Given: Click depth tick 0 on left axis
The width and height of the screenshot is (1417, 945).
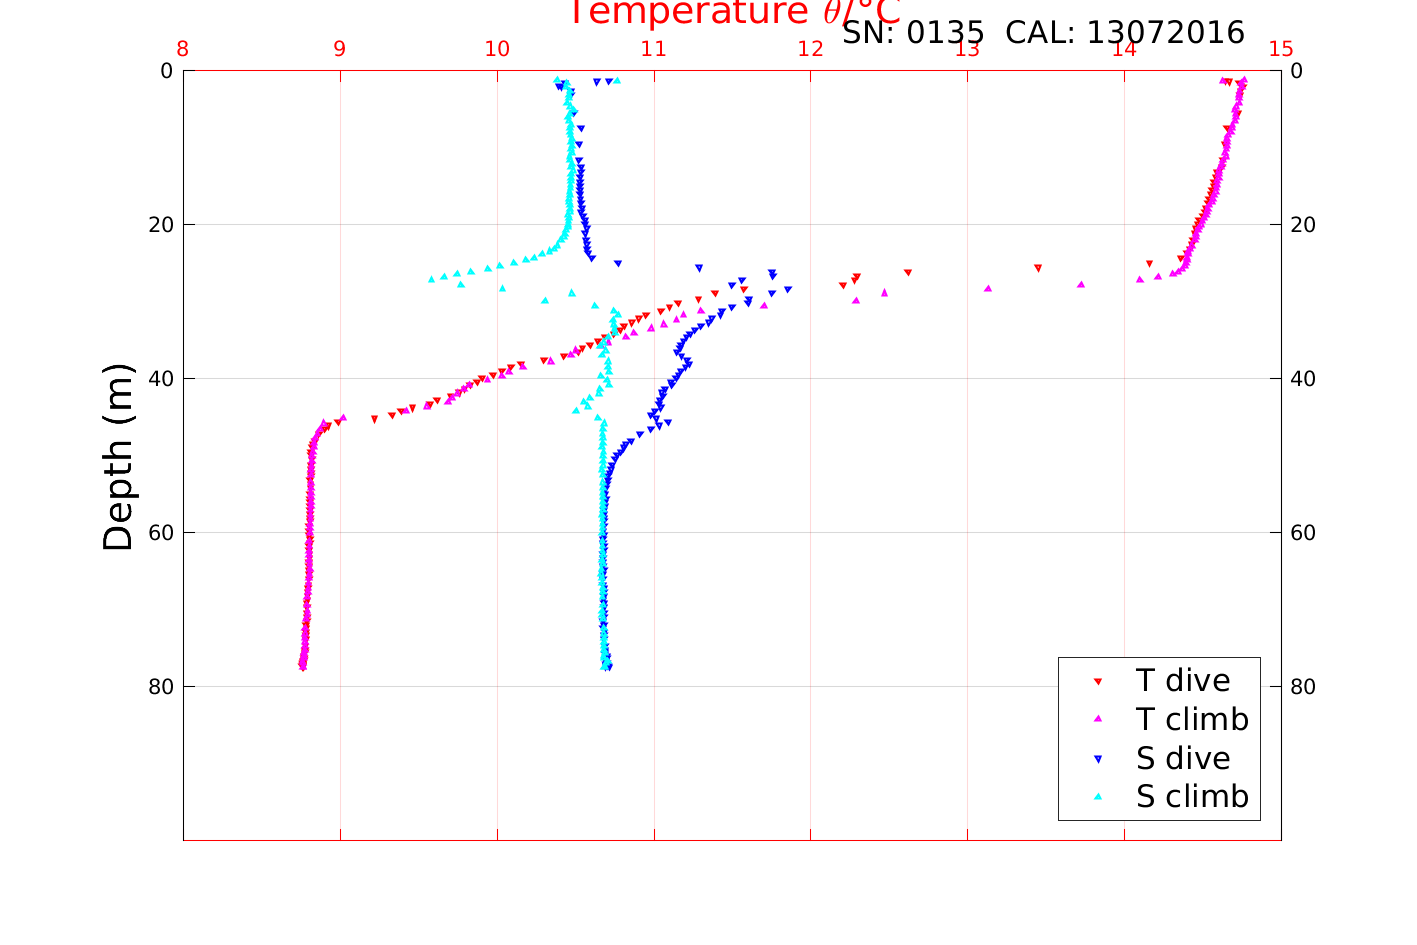Looking at the screenshot, I should (x=166, y=71).
